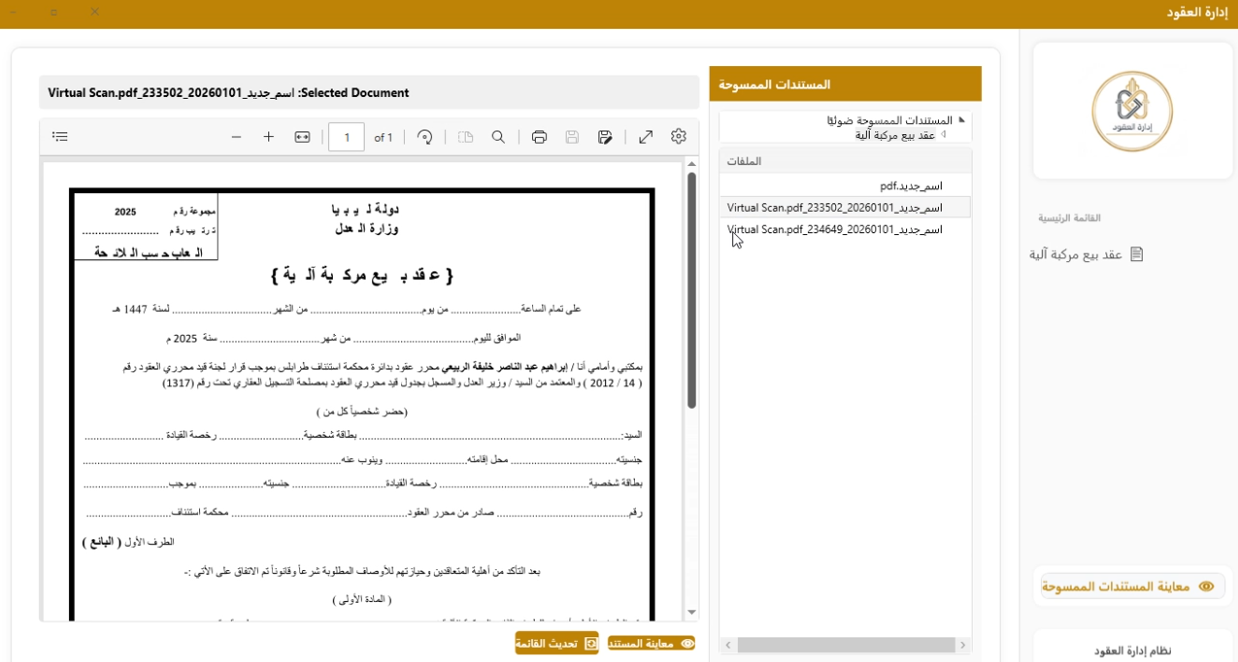Click the save-as icon with pencil
1238x662 pixels.
605,137
